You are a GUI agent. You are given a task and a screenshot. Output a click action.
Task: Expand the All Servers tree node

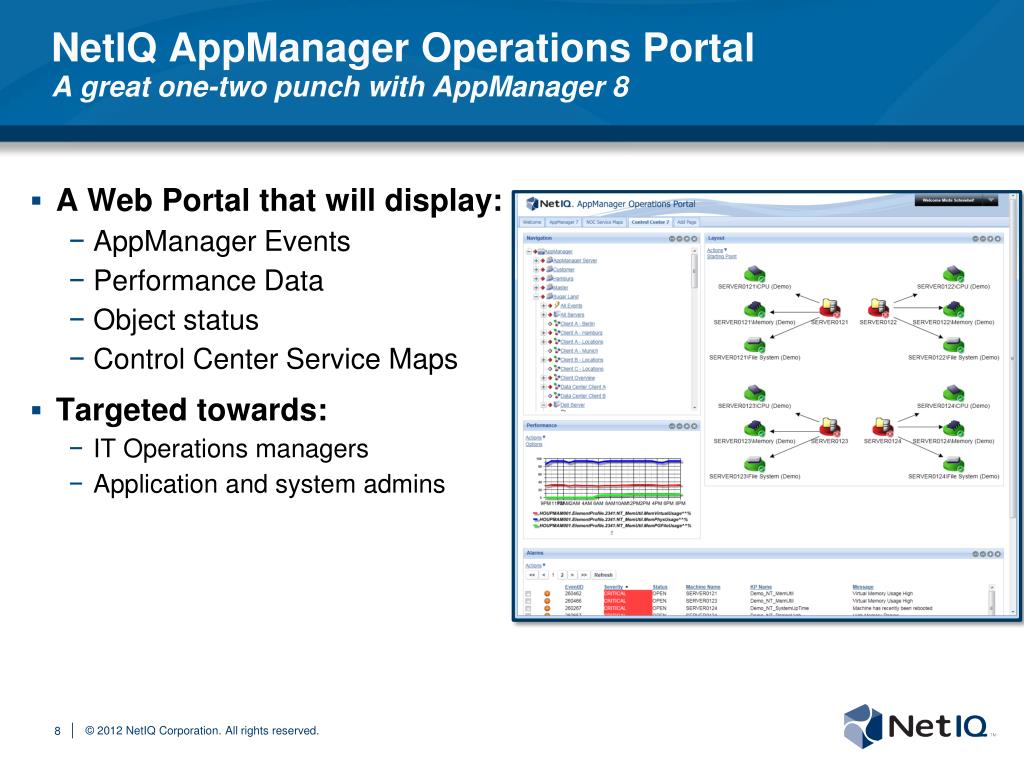[x=543, y=314]
